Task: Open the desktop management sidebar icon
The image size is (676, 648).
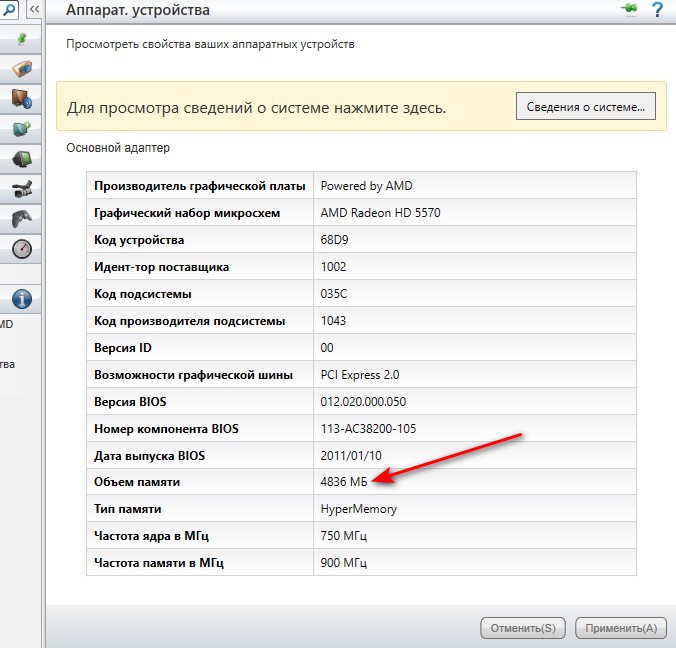Action: (x=22, y=99)
